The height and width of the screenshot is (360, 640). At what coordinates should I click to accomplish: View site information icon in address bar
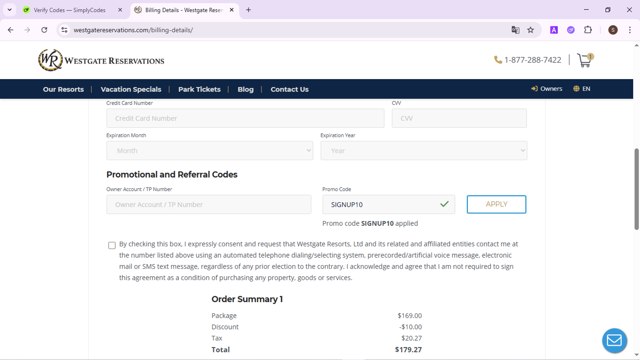[x=64, y=30]
